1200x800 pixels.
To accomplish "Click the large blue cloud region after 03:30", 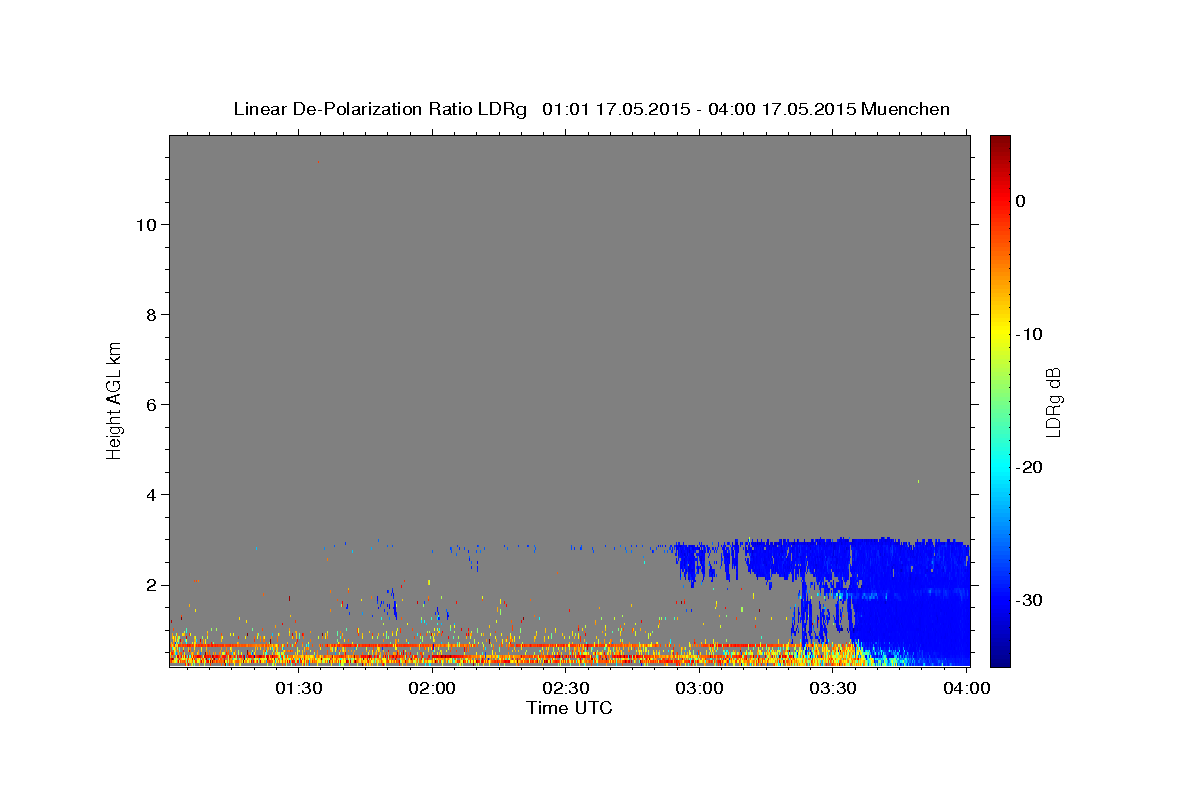I will pyautogui.click(x=910, y=600).
